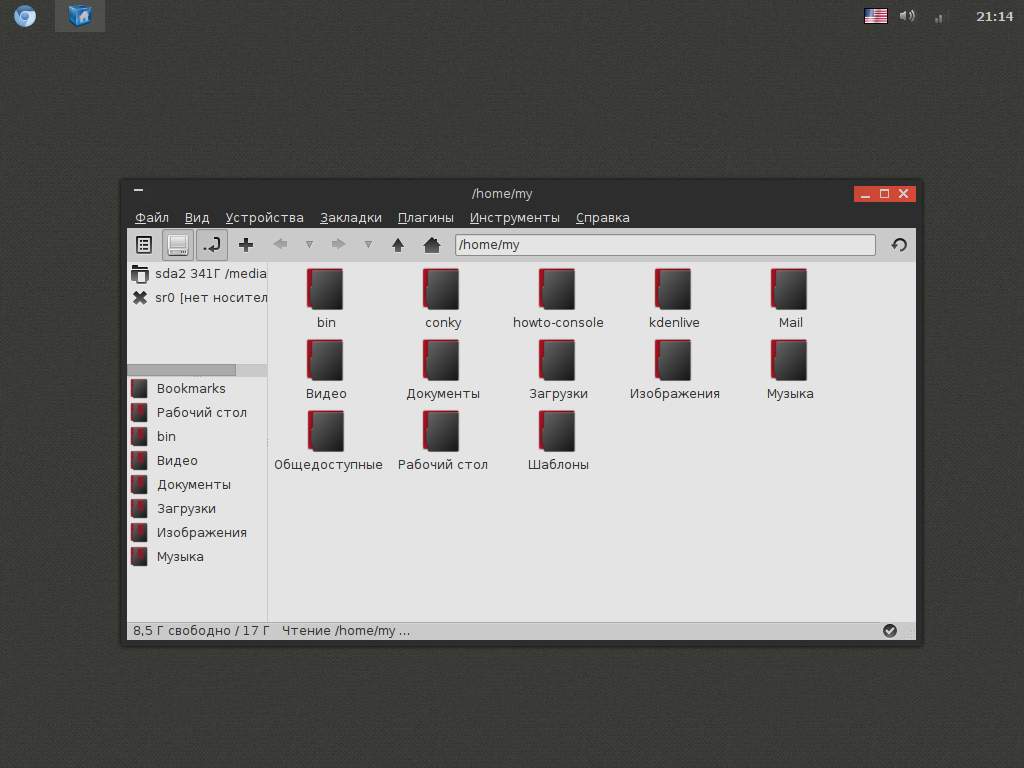Click the devices panel horizontal scrollbar
This screenshot has width=1024, height=768.
click(x=182, y=370)
